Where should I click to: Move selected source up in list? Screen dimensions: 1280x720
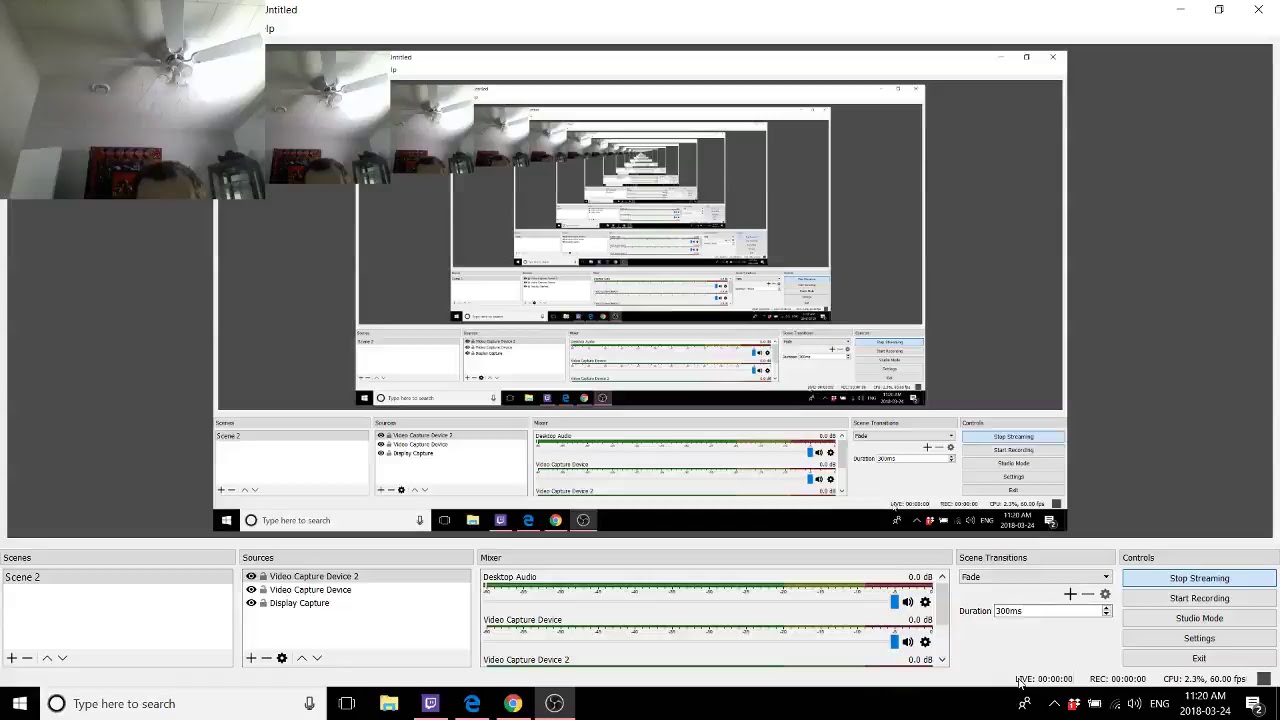click(301, 658)
